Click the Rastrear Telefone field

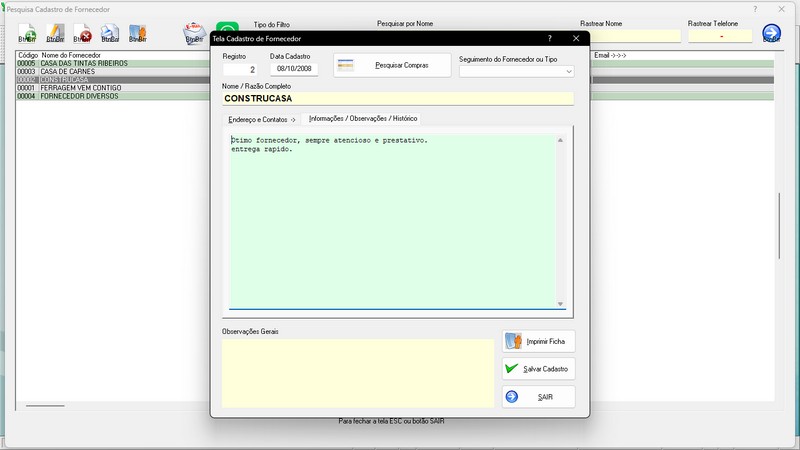tap(720, 36)
